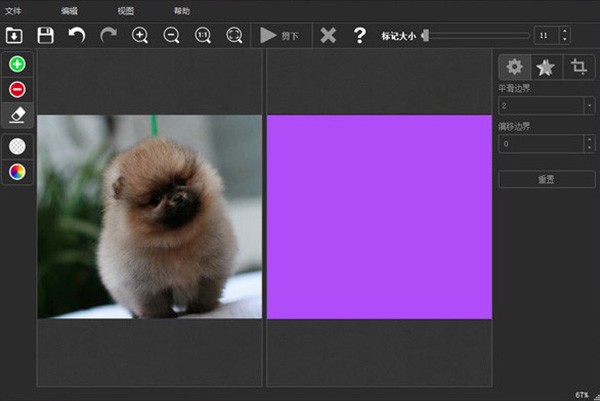Select the green foreground marker tool
Screen dimensions: 600x401
click(17, 64)
